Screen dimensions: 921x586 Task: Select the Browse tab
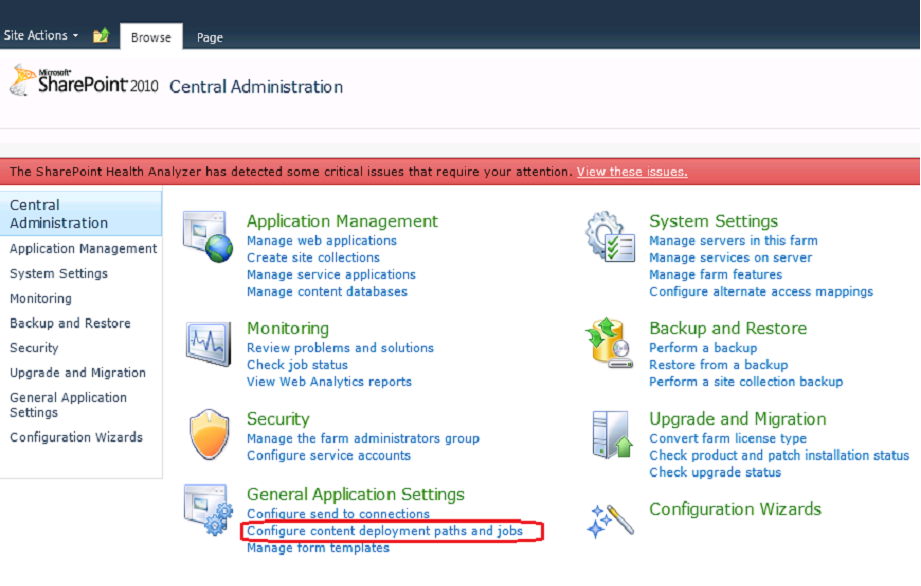(x=150, y=37)
